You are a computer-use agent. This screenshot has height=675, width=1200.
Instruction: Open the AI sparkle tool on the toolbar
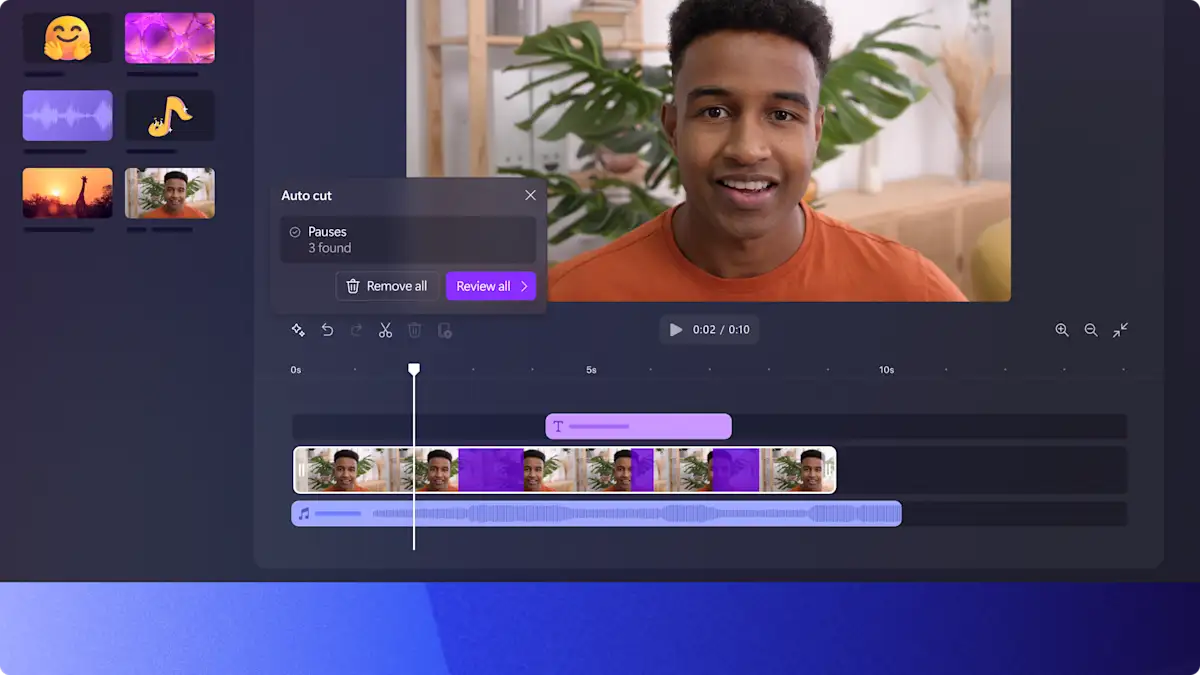point(297,330)
